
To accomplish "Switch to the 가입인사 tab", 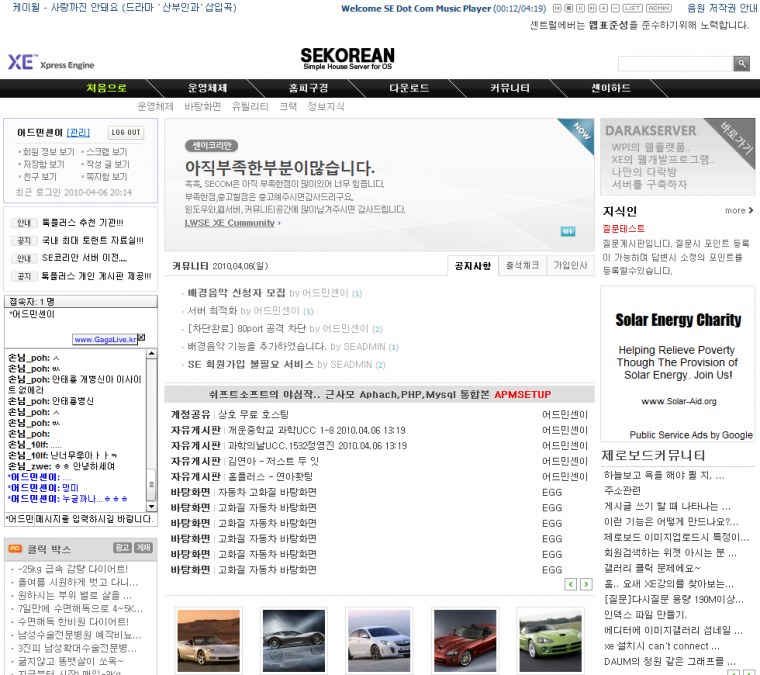I will point(570,266).
